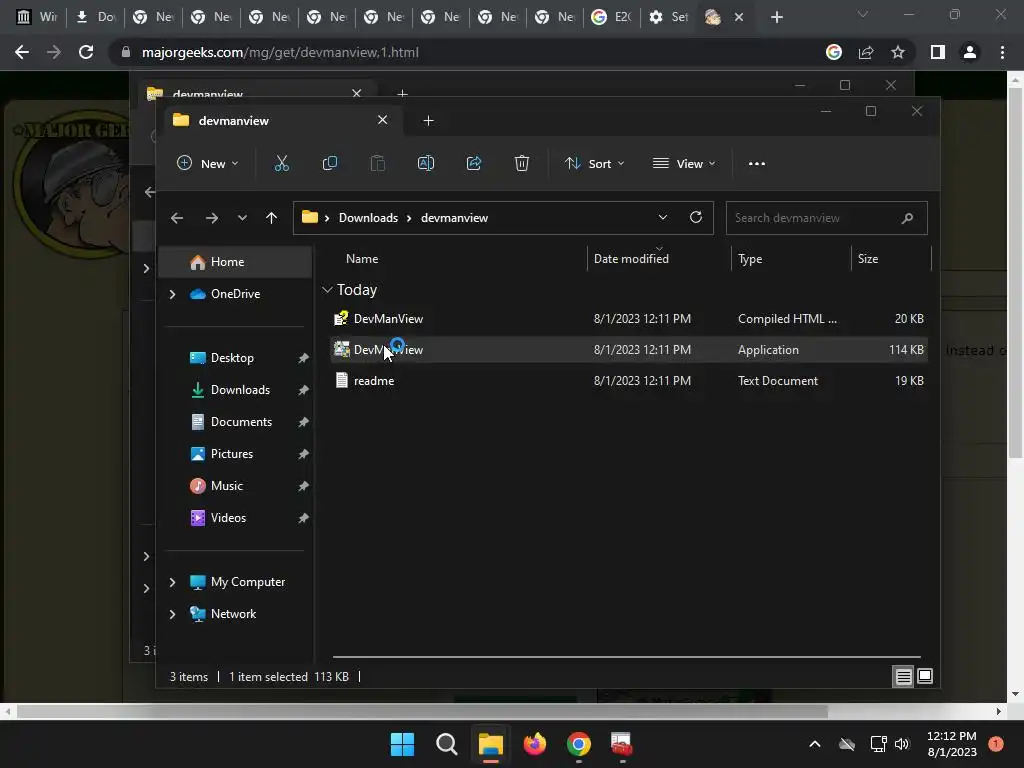The image size is (1024, 768).
Task: Sort by the Size column header
Action: coord(867,259)
